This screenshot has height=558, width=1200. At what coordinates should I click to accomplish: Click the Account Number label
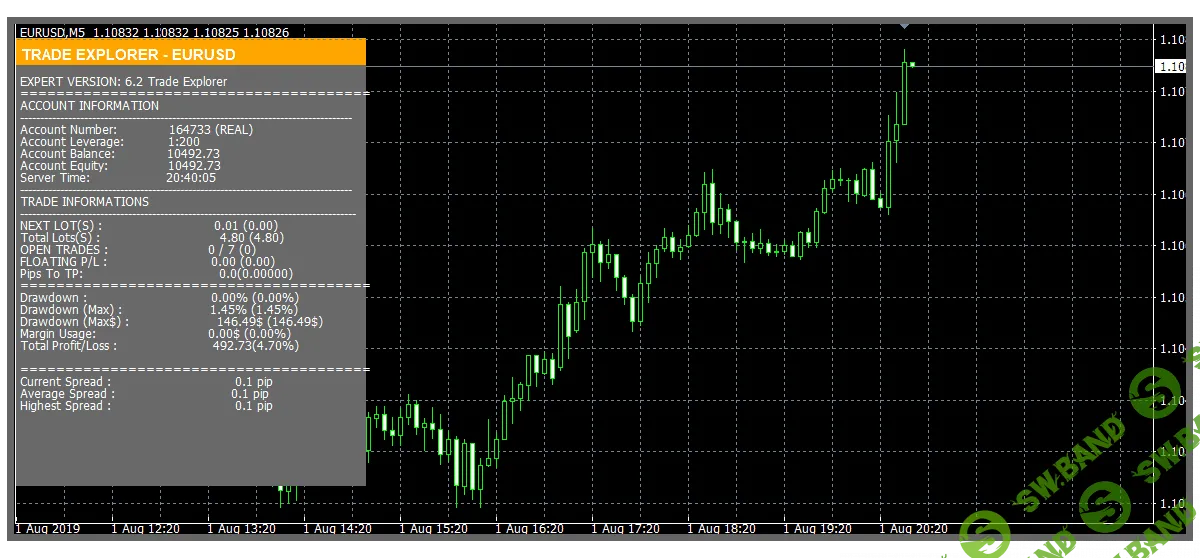point(69,130)
